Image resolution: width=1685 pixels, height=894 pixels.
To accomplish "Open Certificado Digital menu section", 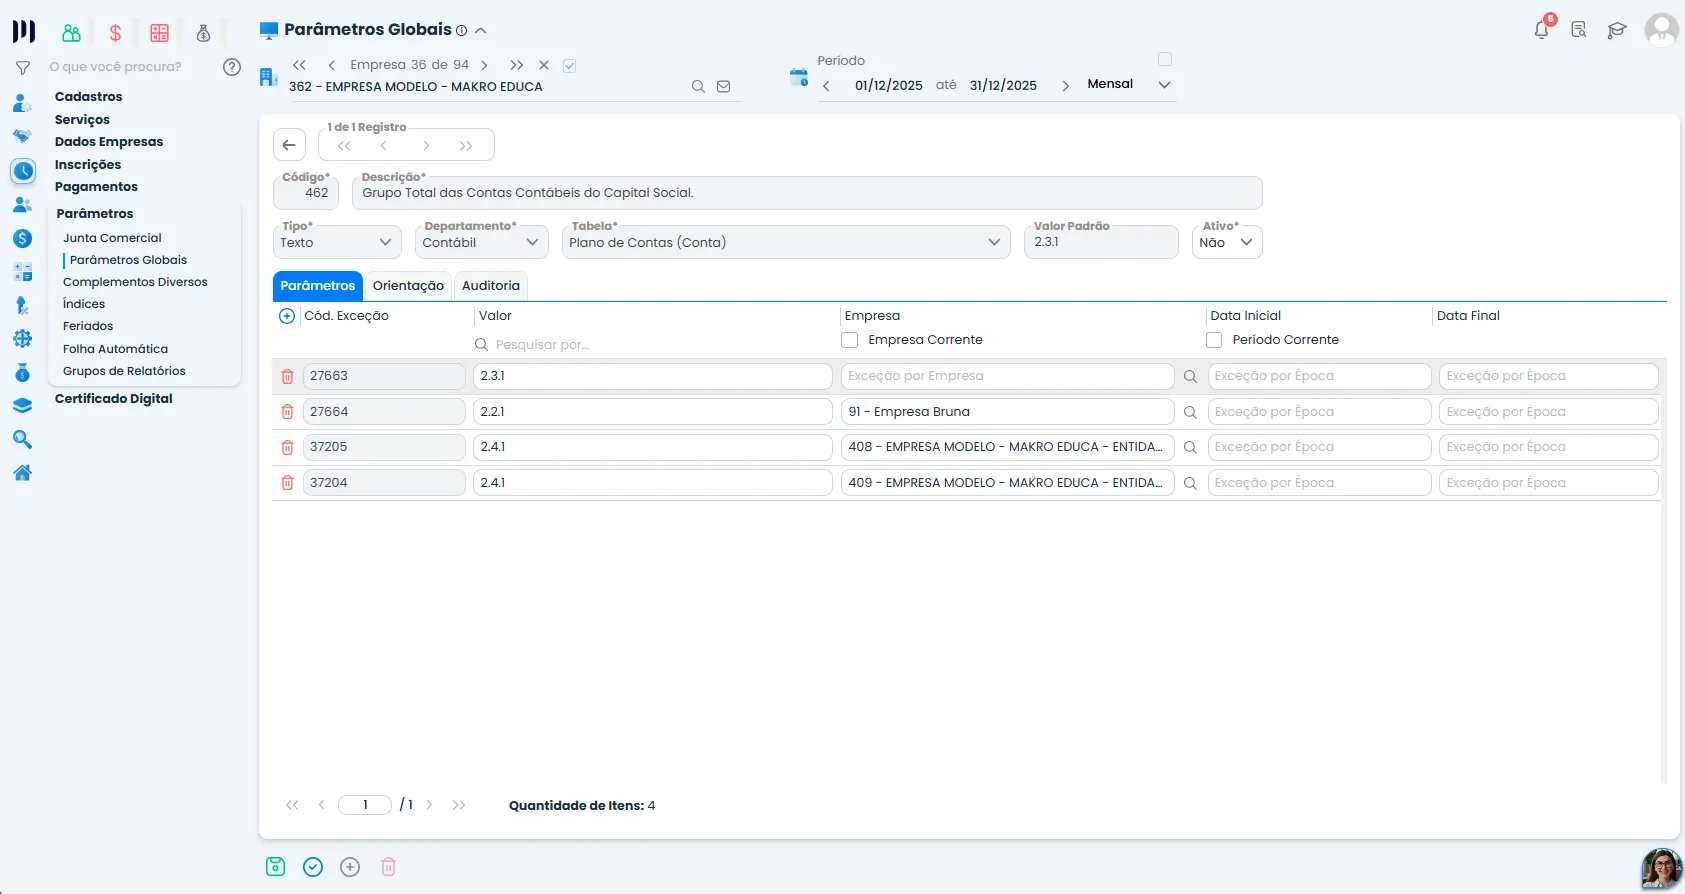I will coord(114,399).
